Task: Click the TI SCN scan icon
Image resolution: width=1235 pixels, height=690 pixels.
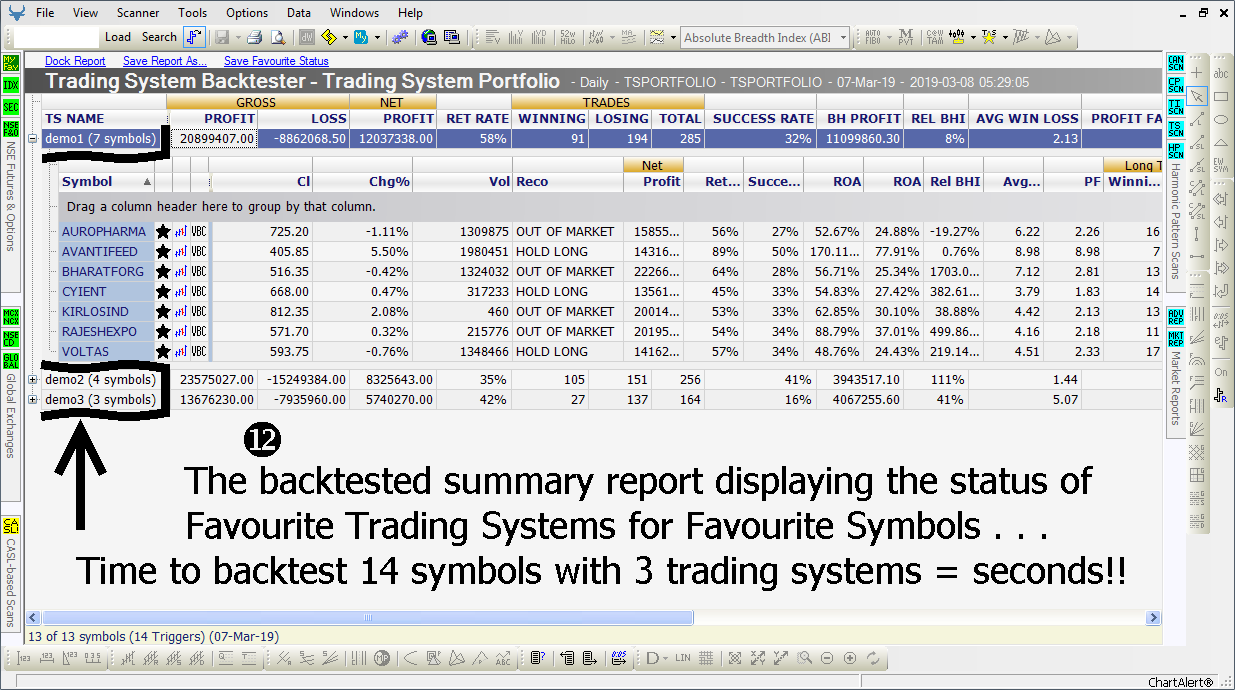Action: point(1176,107)
